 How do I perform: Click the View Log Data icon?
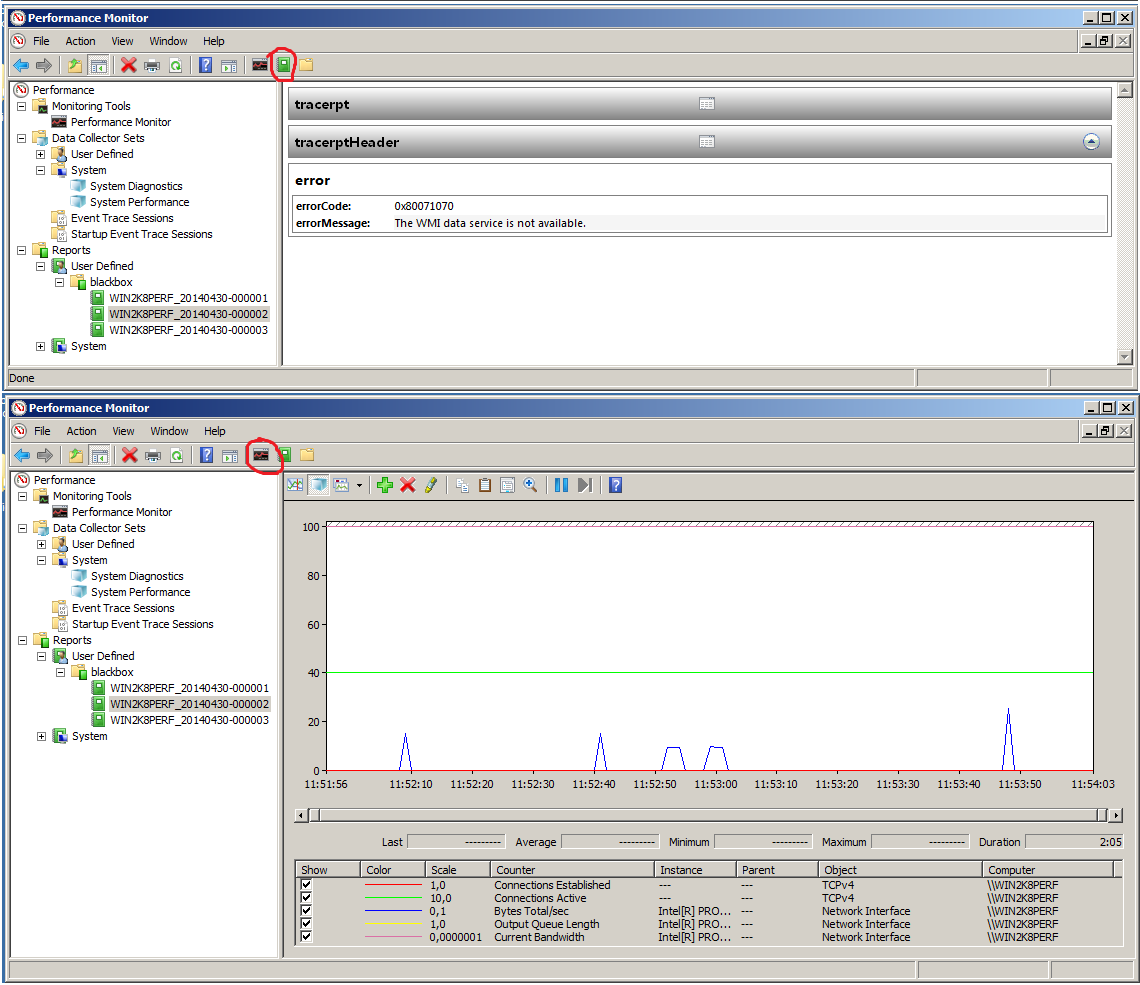tap(318, 485)
